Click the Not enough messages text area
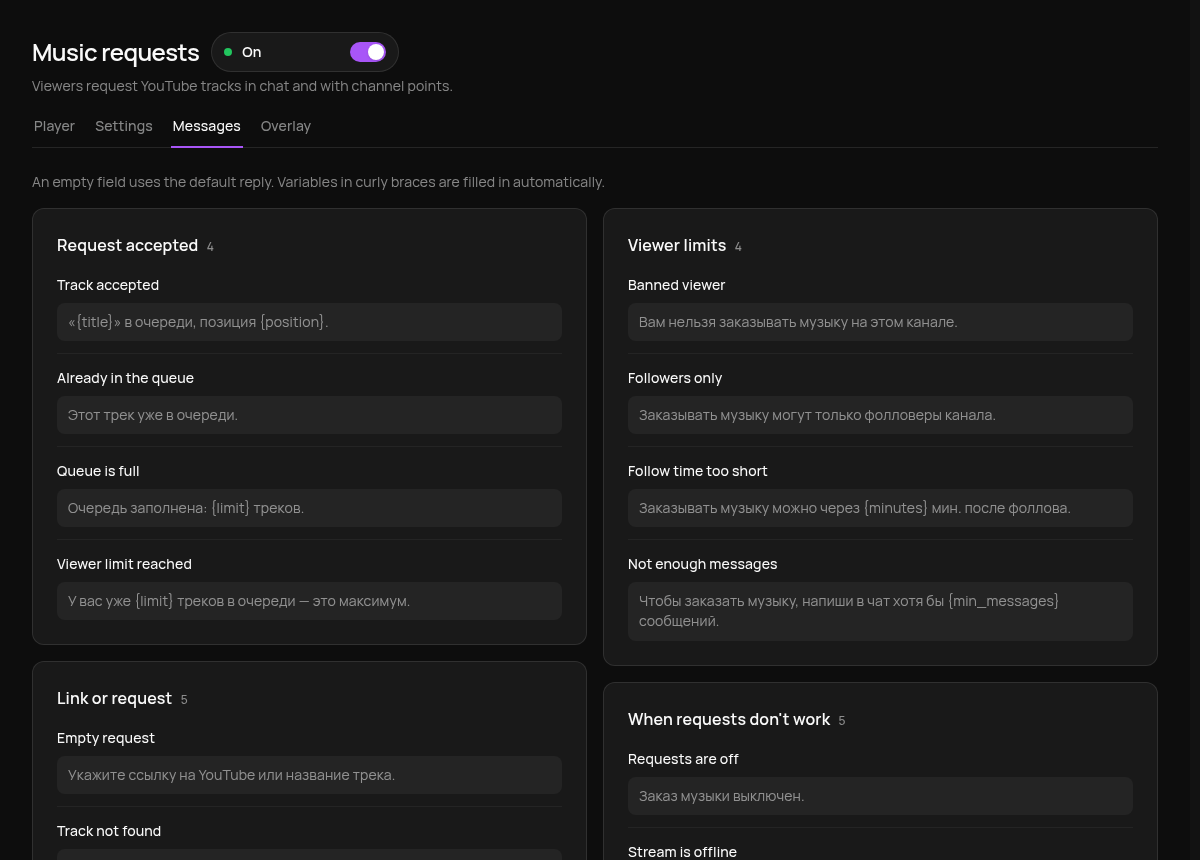This screenshot has height=860, width=1200. click(x=880, y=611)
